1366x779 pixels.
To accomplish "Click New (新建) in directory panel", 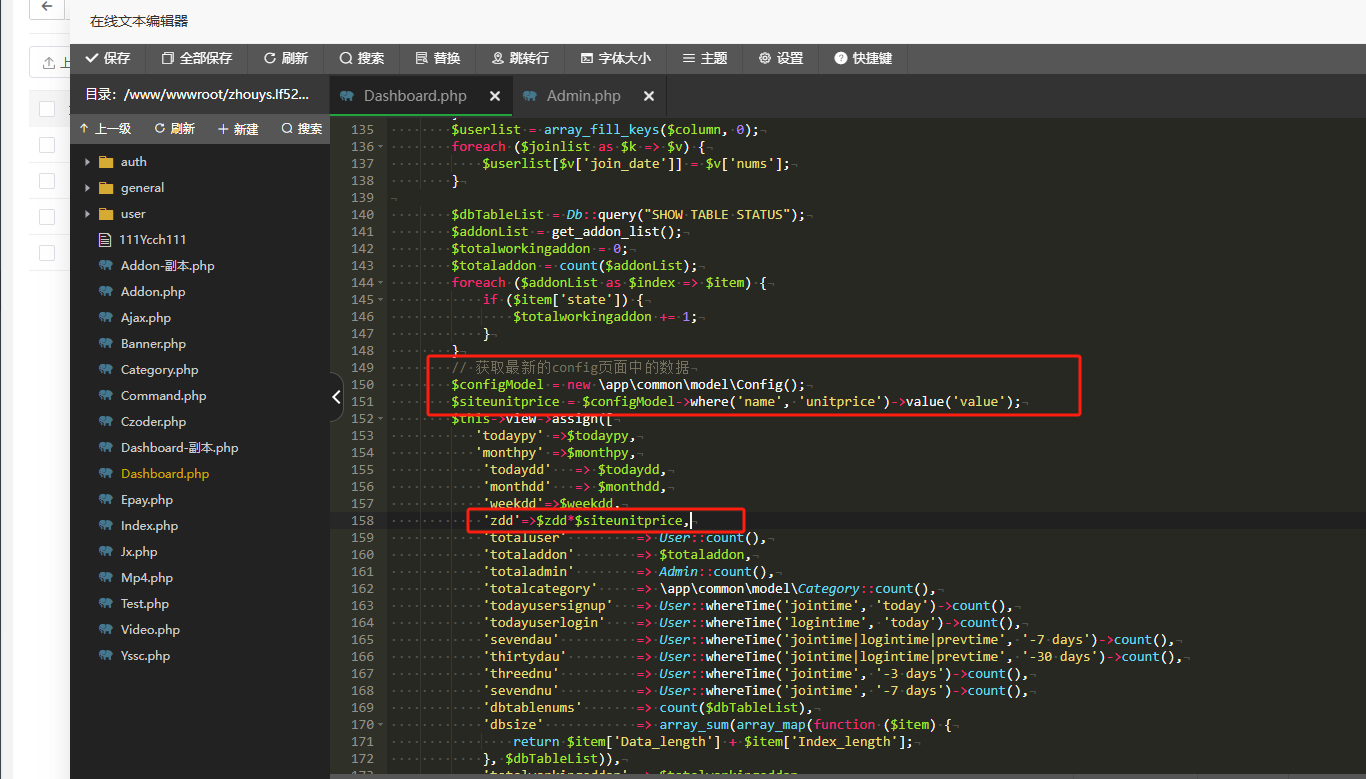I will (x=238, y=129).
